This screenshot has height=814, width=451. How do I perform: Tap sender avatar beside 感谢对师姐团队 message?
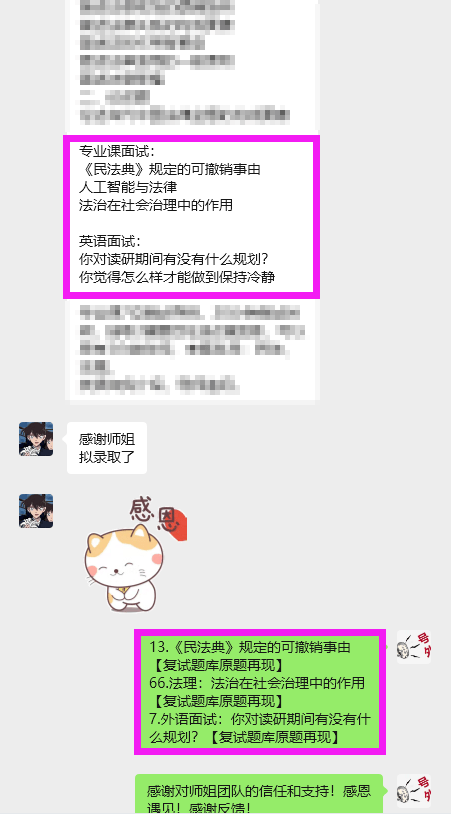[414, 791]
